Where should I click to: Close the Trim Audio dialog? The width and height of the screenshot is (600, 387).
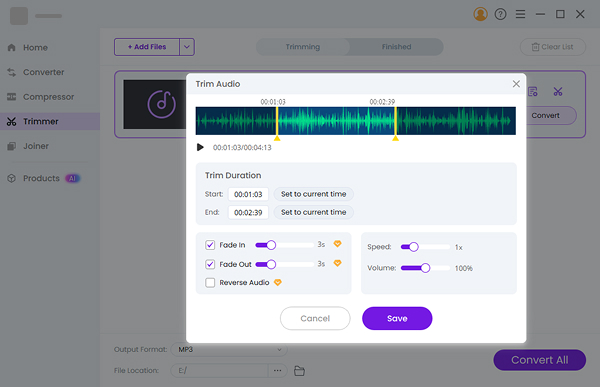pos(516,84)
